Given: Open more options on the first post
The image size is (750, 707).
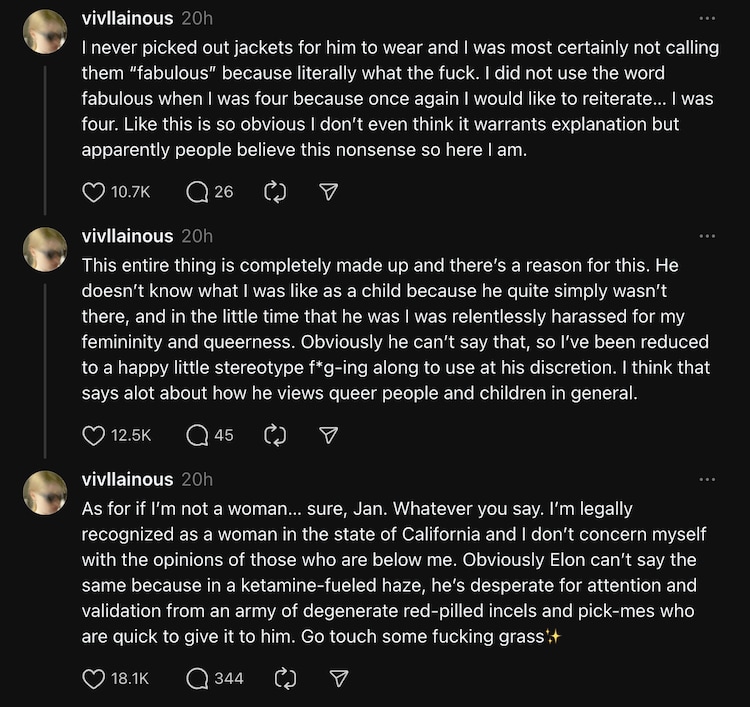Looking at the screenshot, I should pos(707,18).
